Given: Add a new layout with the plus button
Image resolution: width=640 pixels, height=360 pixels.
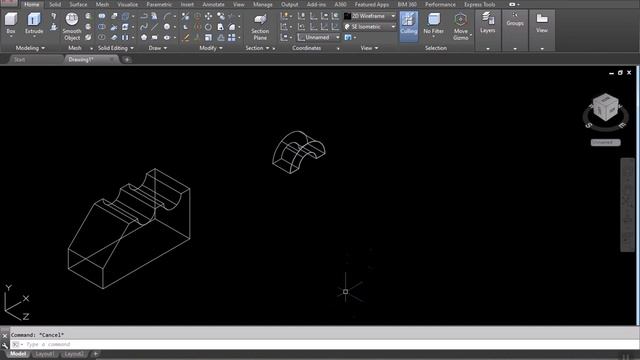Looking at the screenshot, I should [96, 354].
